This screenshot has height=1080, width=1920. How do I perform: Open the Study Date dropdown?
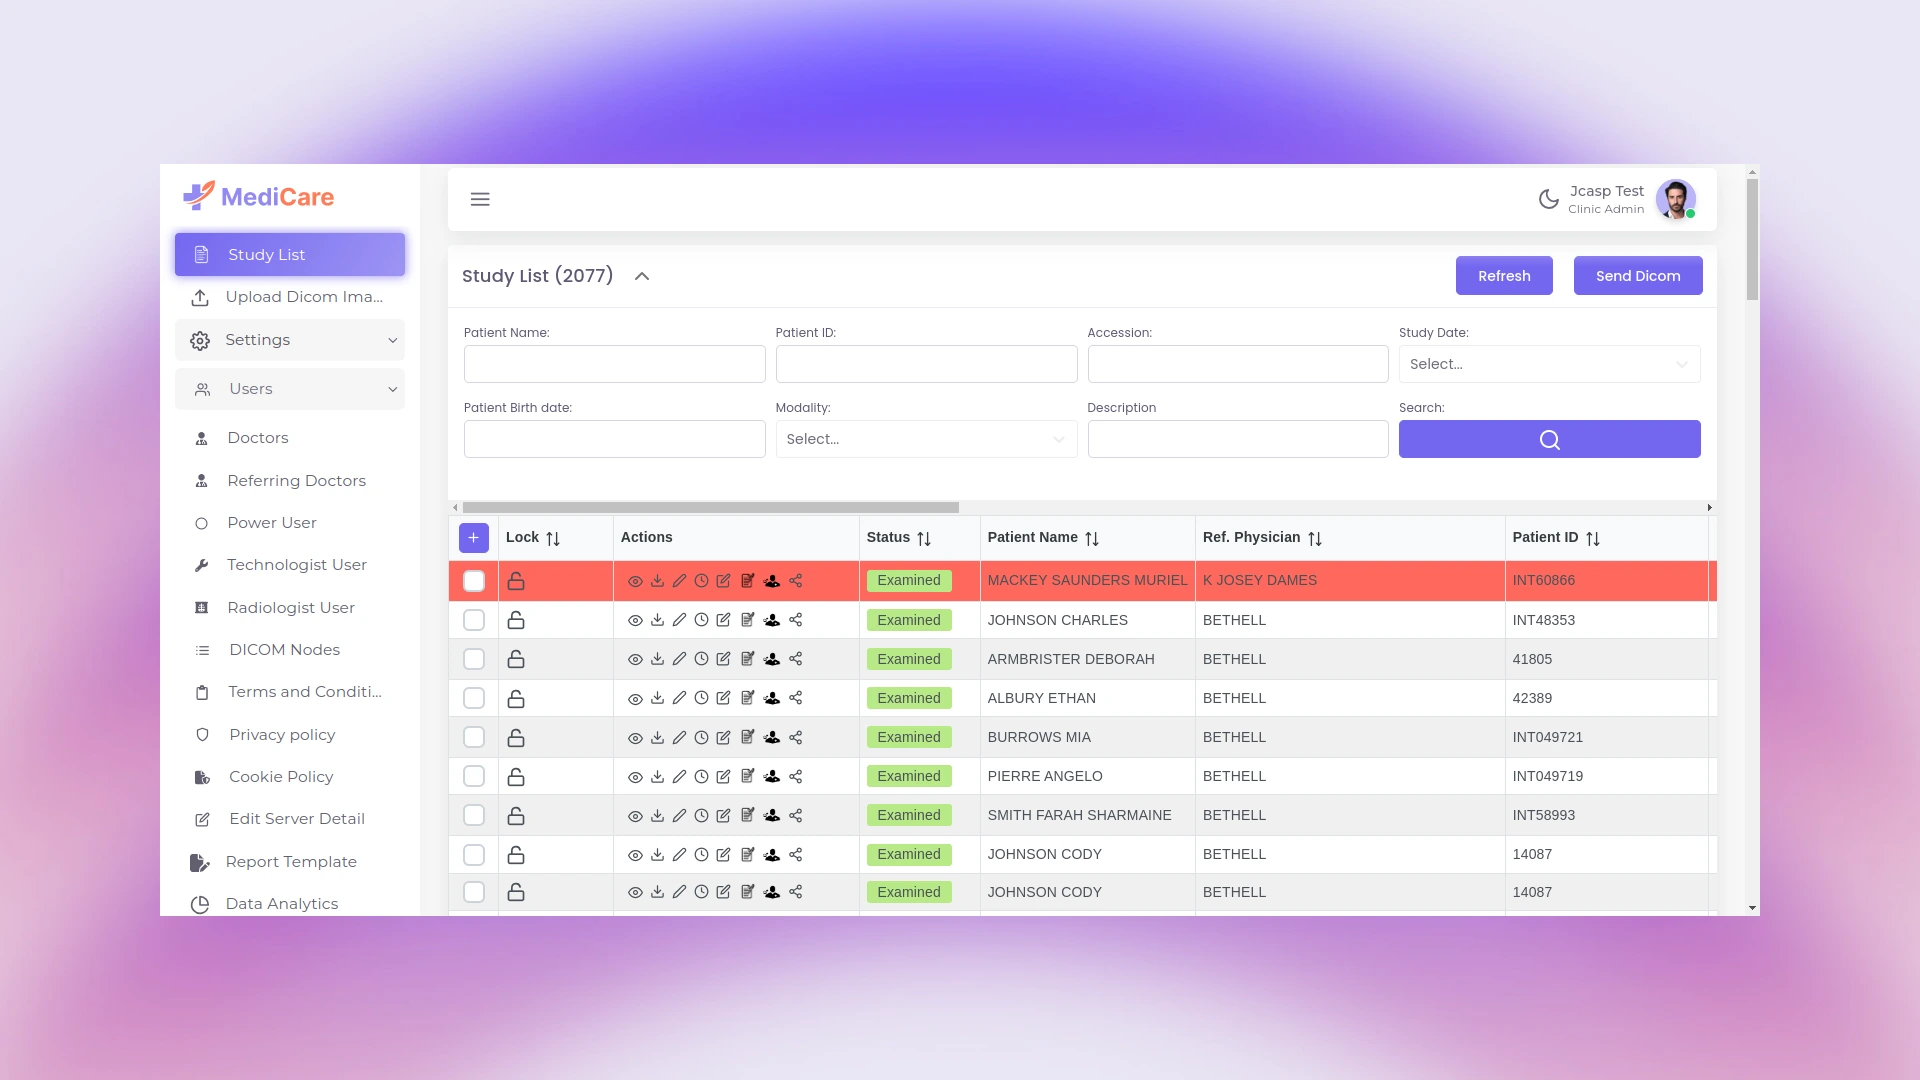(x=1549, y=364)
